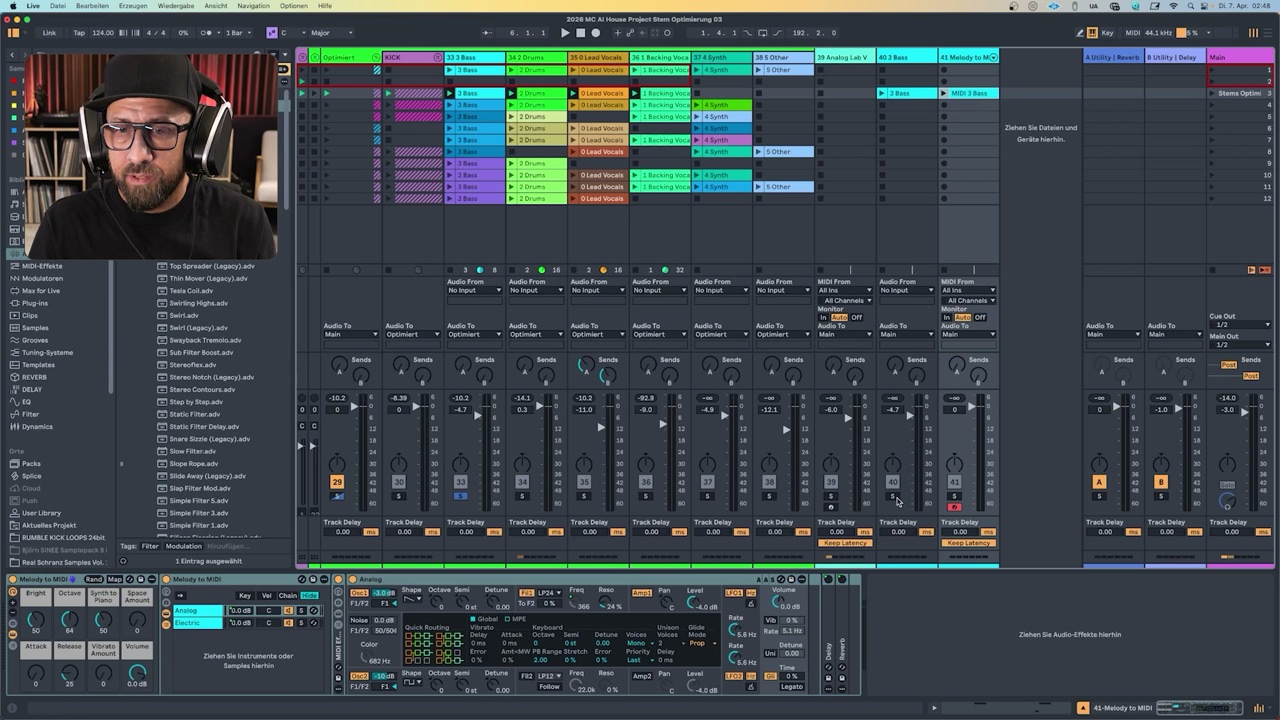Unfold track 41 Melody to MIDI arrow
The image size is (1280, 720).
993,57
